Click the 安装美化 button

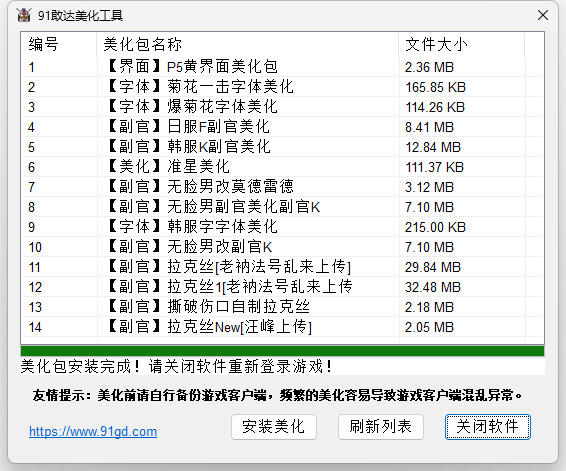pyautogui.click(x=274, y=427)
